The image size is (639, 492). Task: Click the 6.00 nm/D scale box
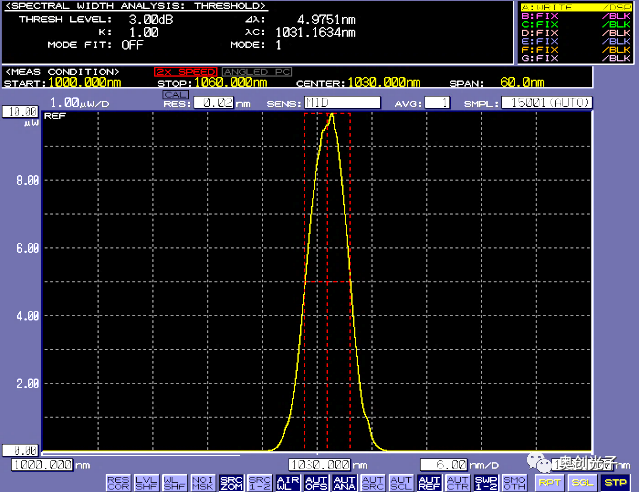[444, 465]
